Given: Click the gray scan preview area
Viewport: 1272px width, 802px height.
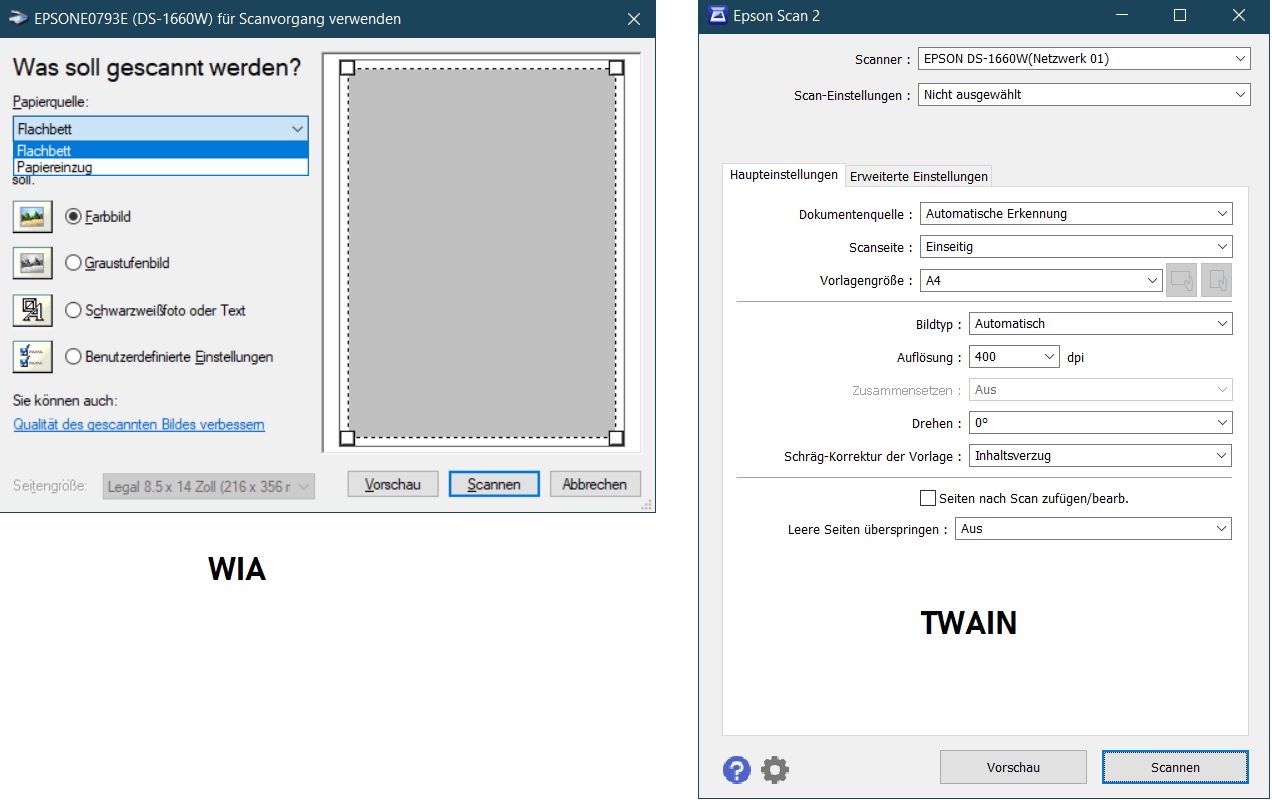Looking at the screenshot, I should 482,253.
